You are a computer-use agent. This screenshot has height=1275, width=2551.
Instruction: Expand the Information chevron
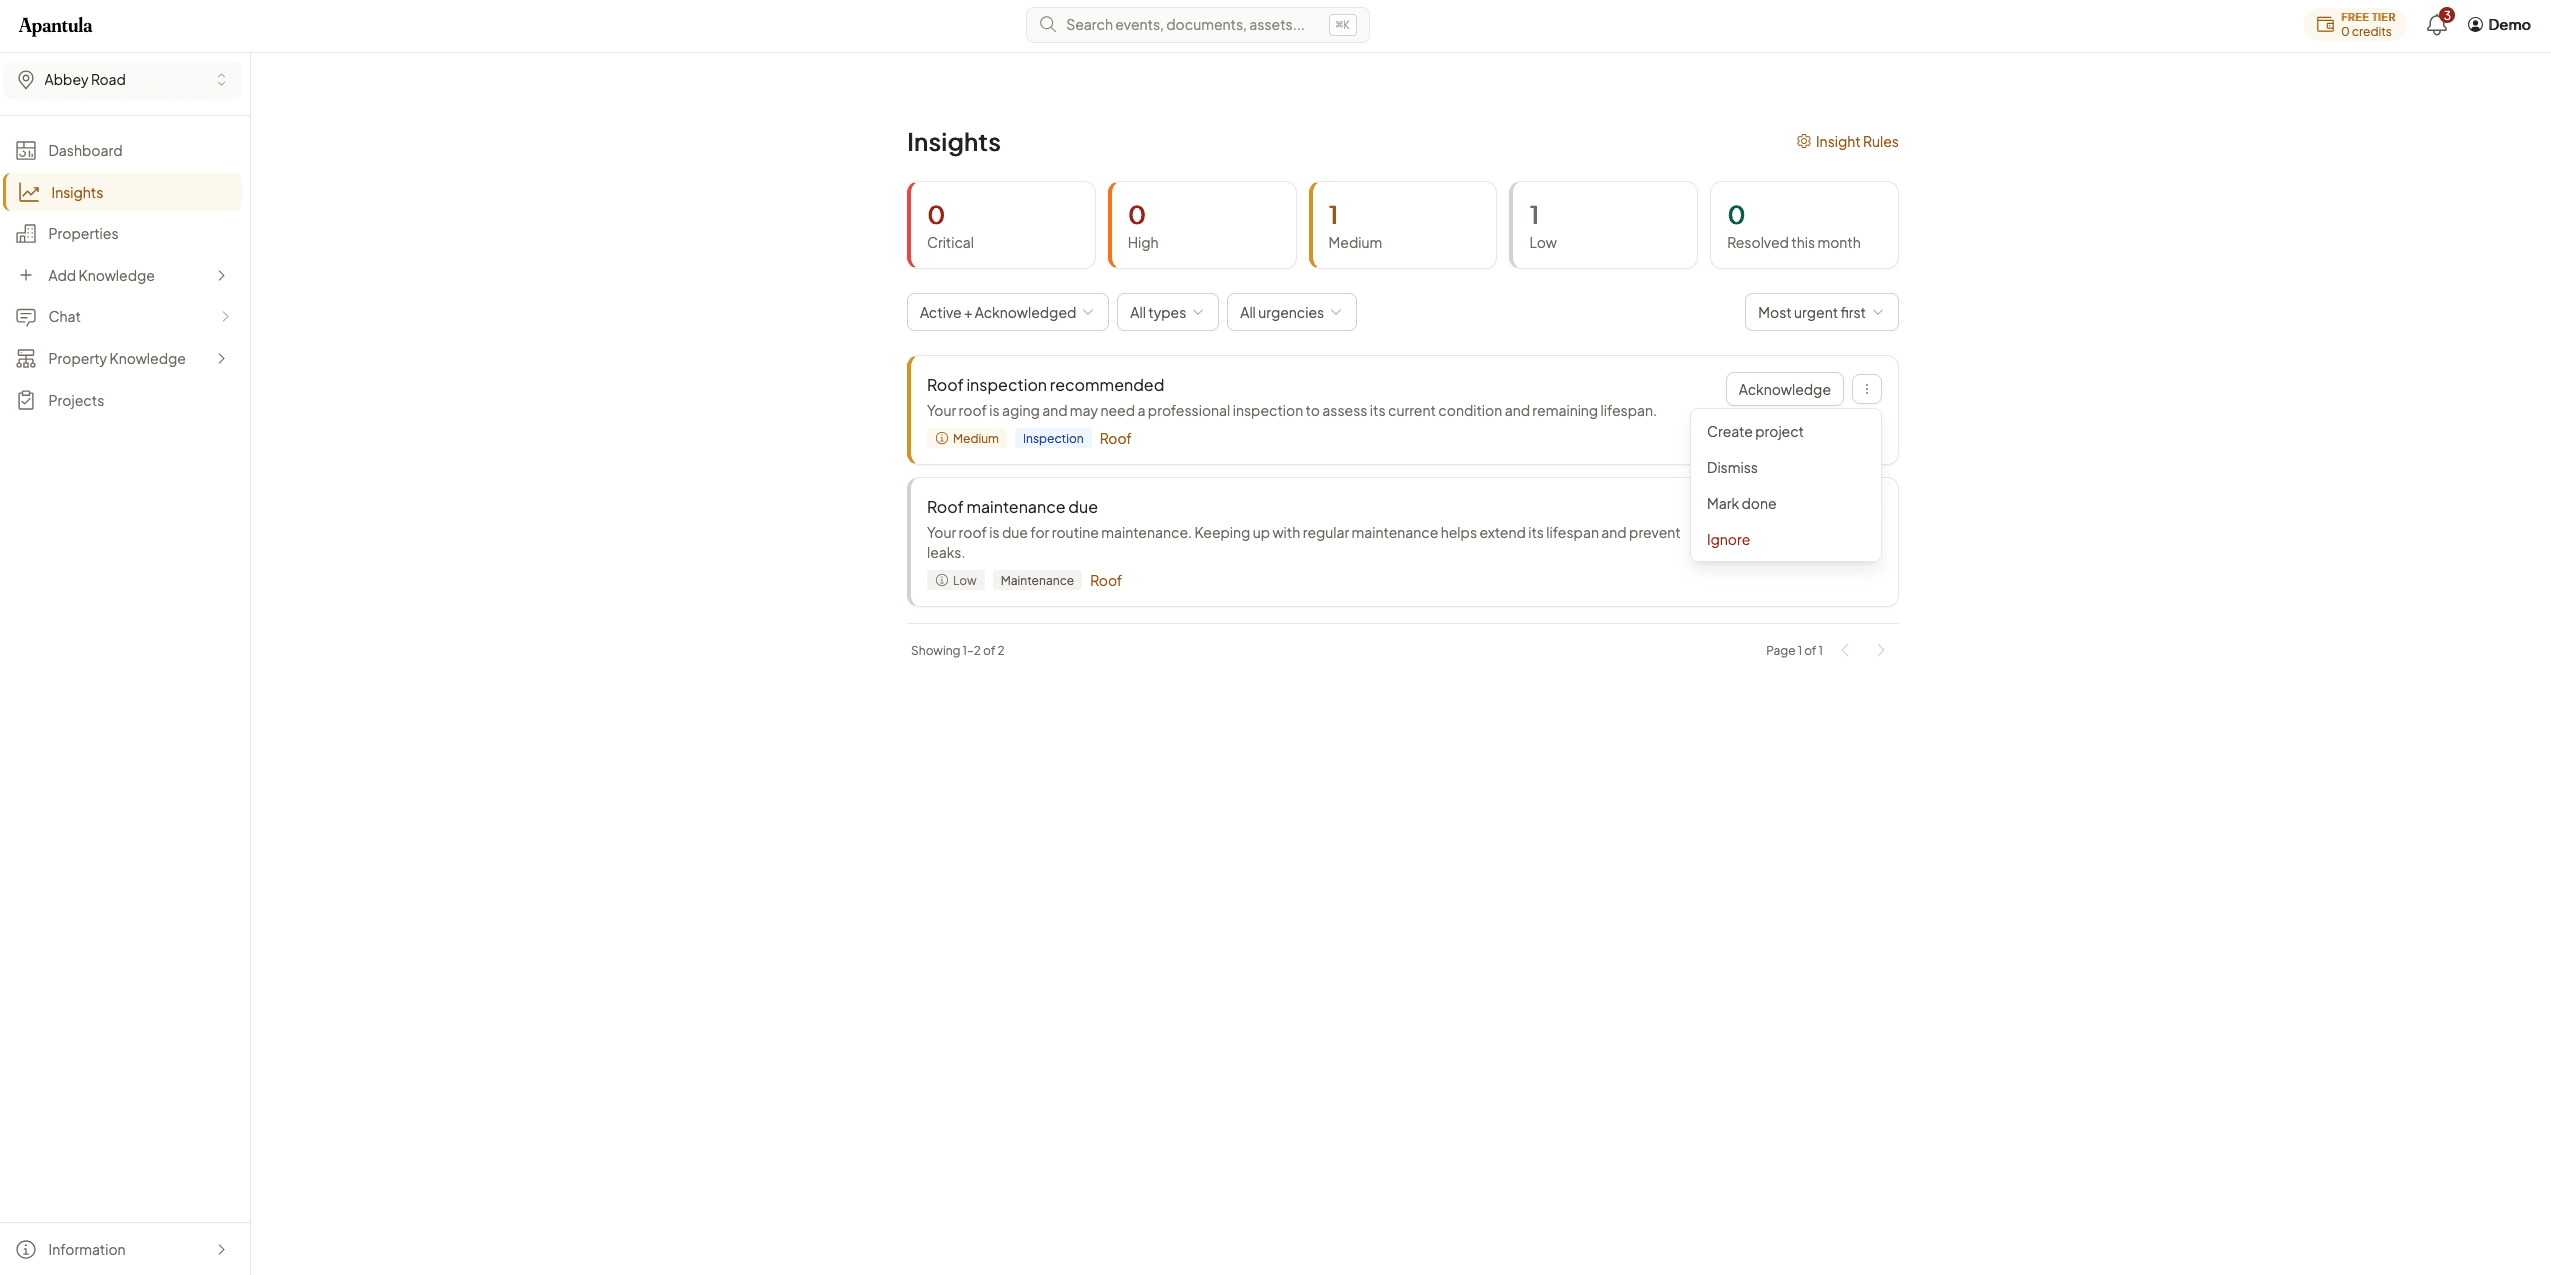pos(222,1250)
